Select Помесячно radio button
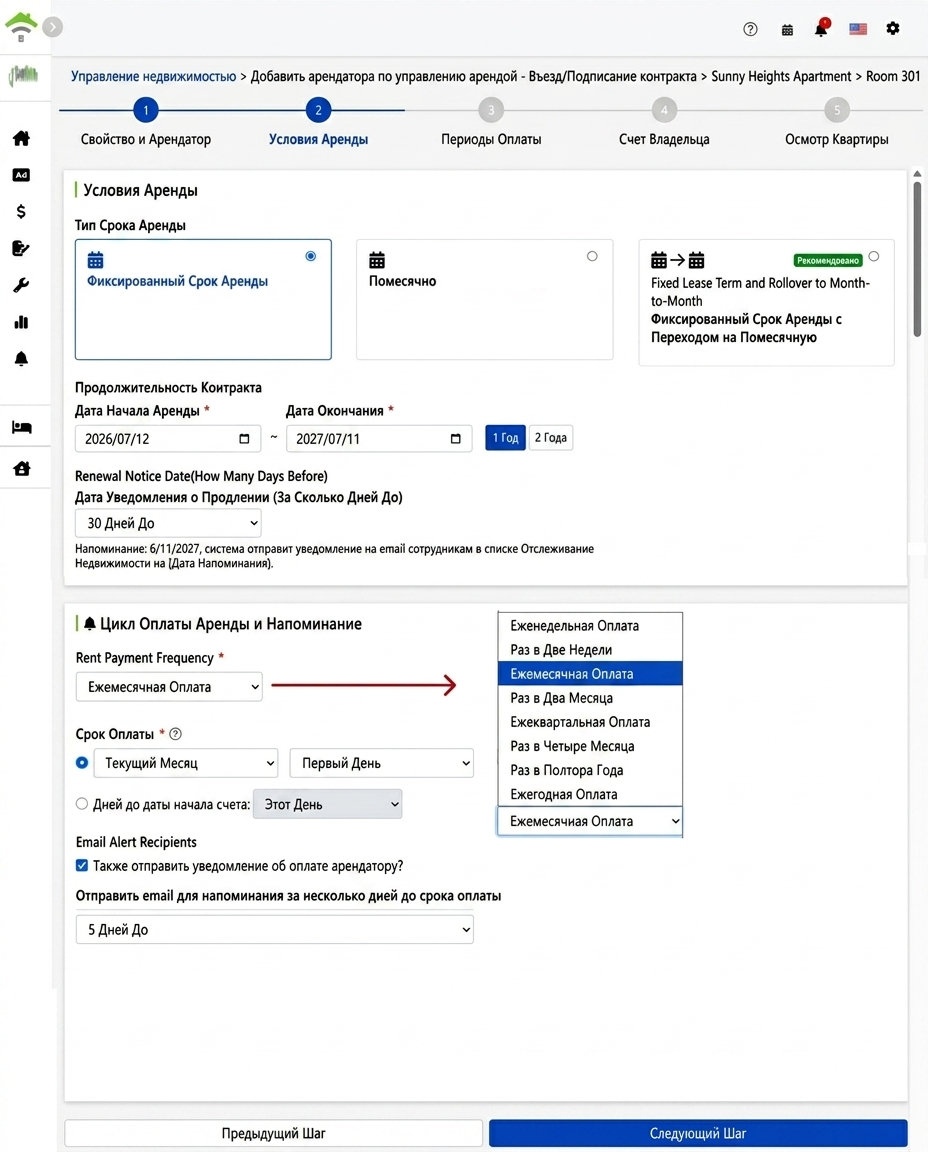928x1152 pixels. click(592, 256)
